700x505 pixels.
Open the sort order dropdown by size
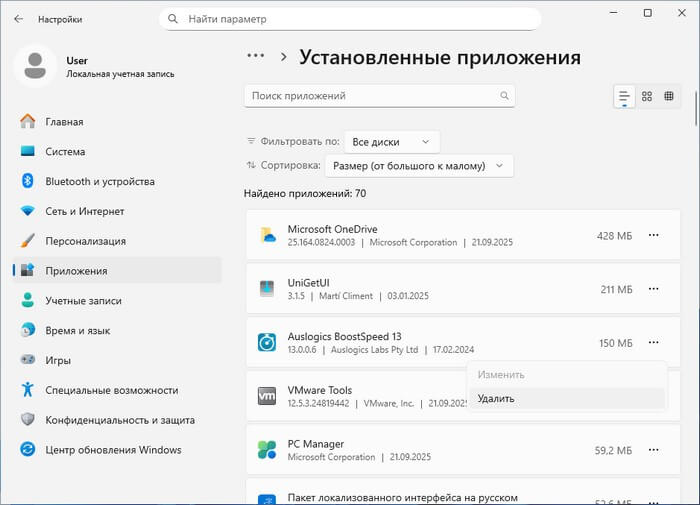[x=418, y=166]
